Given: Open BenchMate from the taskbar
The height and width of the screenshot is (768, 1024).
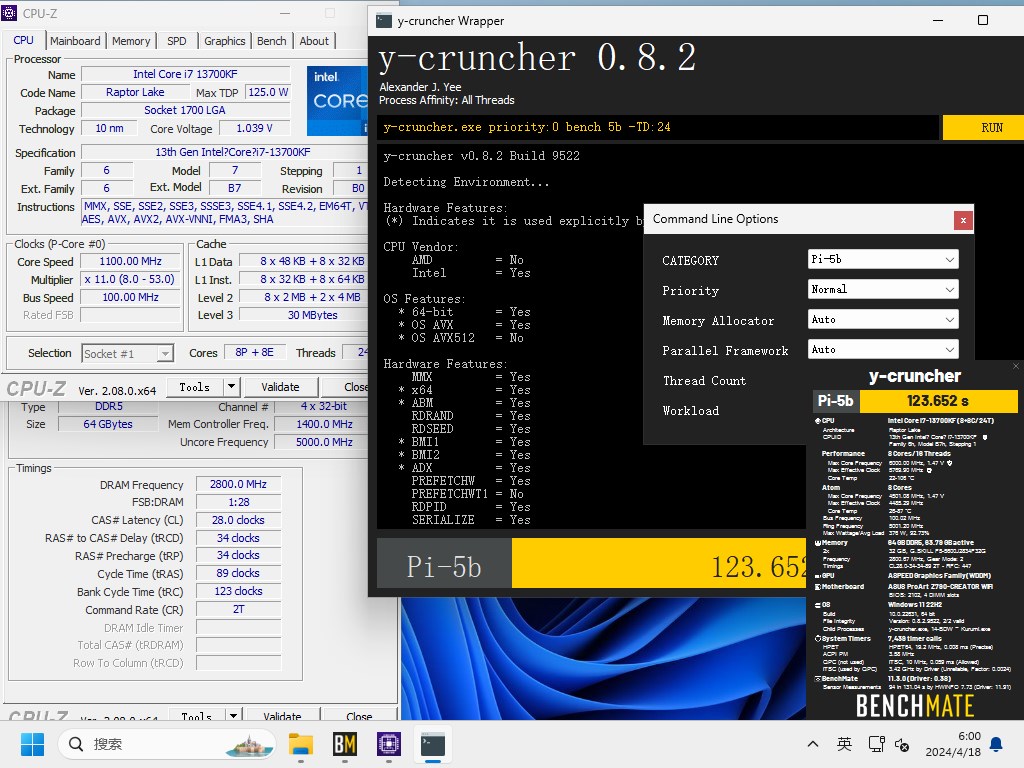Looking at the screenshot, I should (345, 744).
